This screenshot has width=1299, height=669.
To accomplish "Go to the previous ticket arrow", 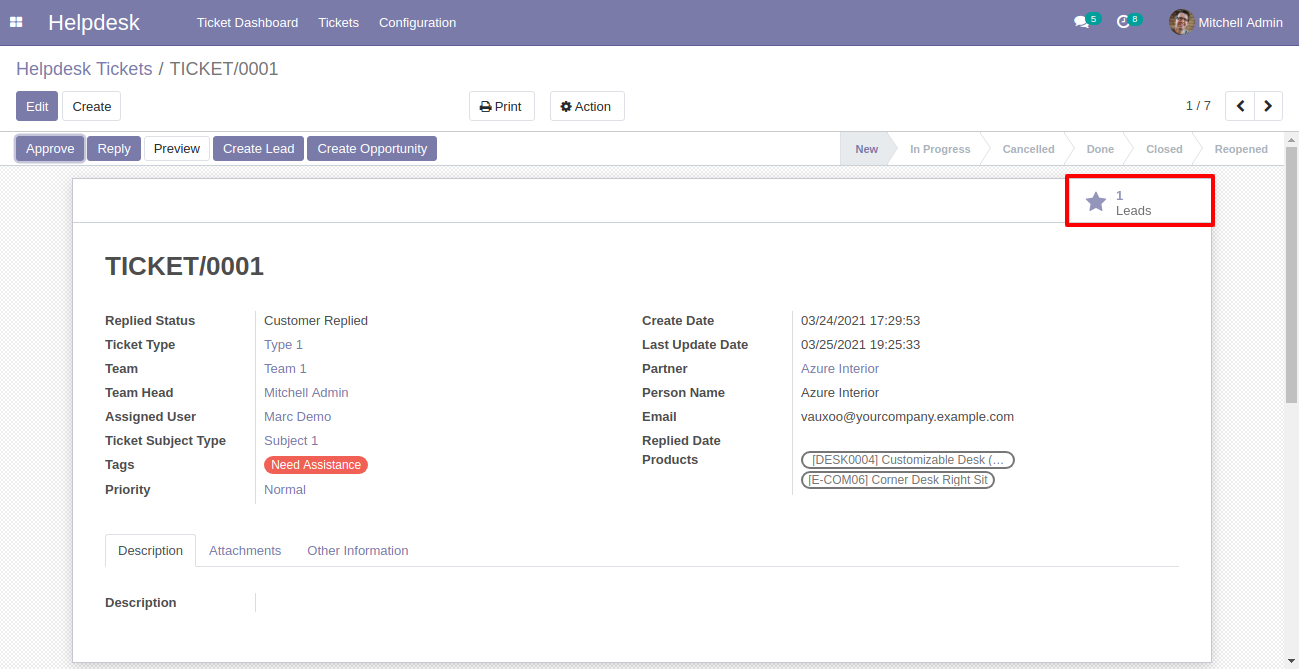I will [x=1240, y=106].
